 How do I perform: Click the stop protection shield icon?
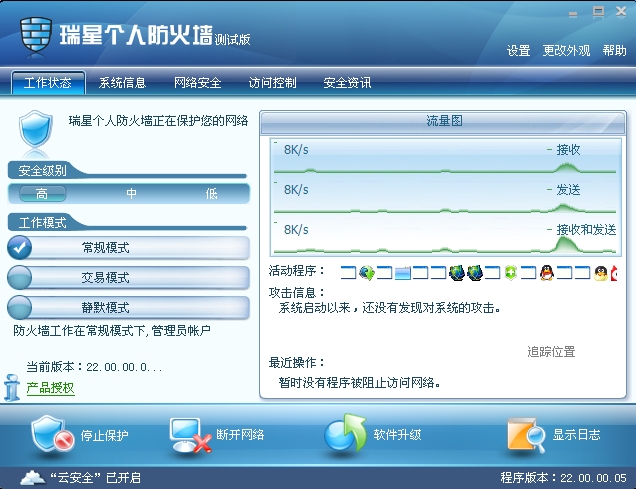[52, 435]
